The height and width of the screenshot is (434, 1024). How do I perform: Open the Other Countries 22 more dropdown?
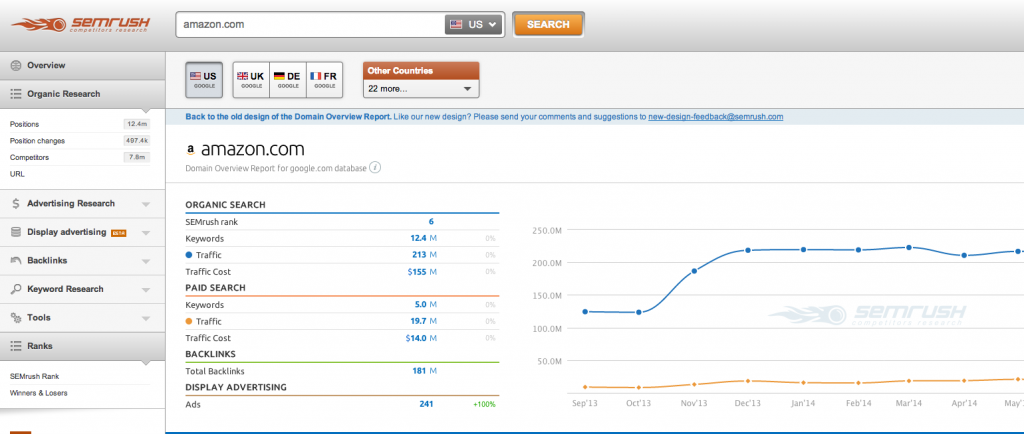(x=421, y=89)
